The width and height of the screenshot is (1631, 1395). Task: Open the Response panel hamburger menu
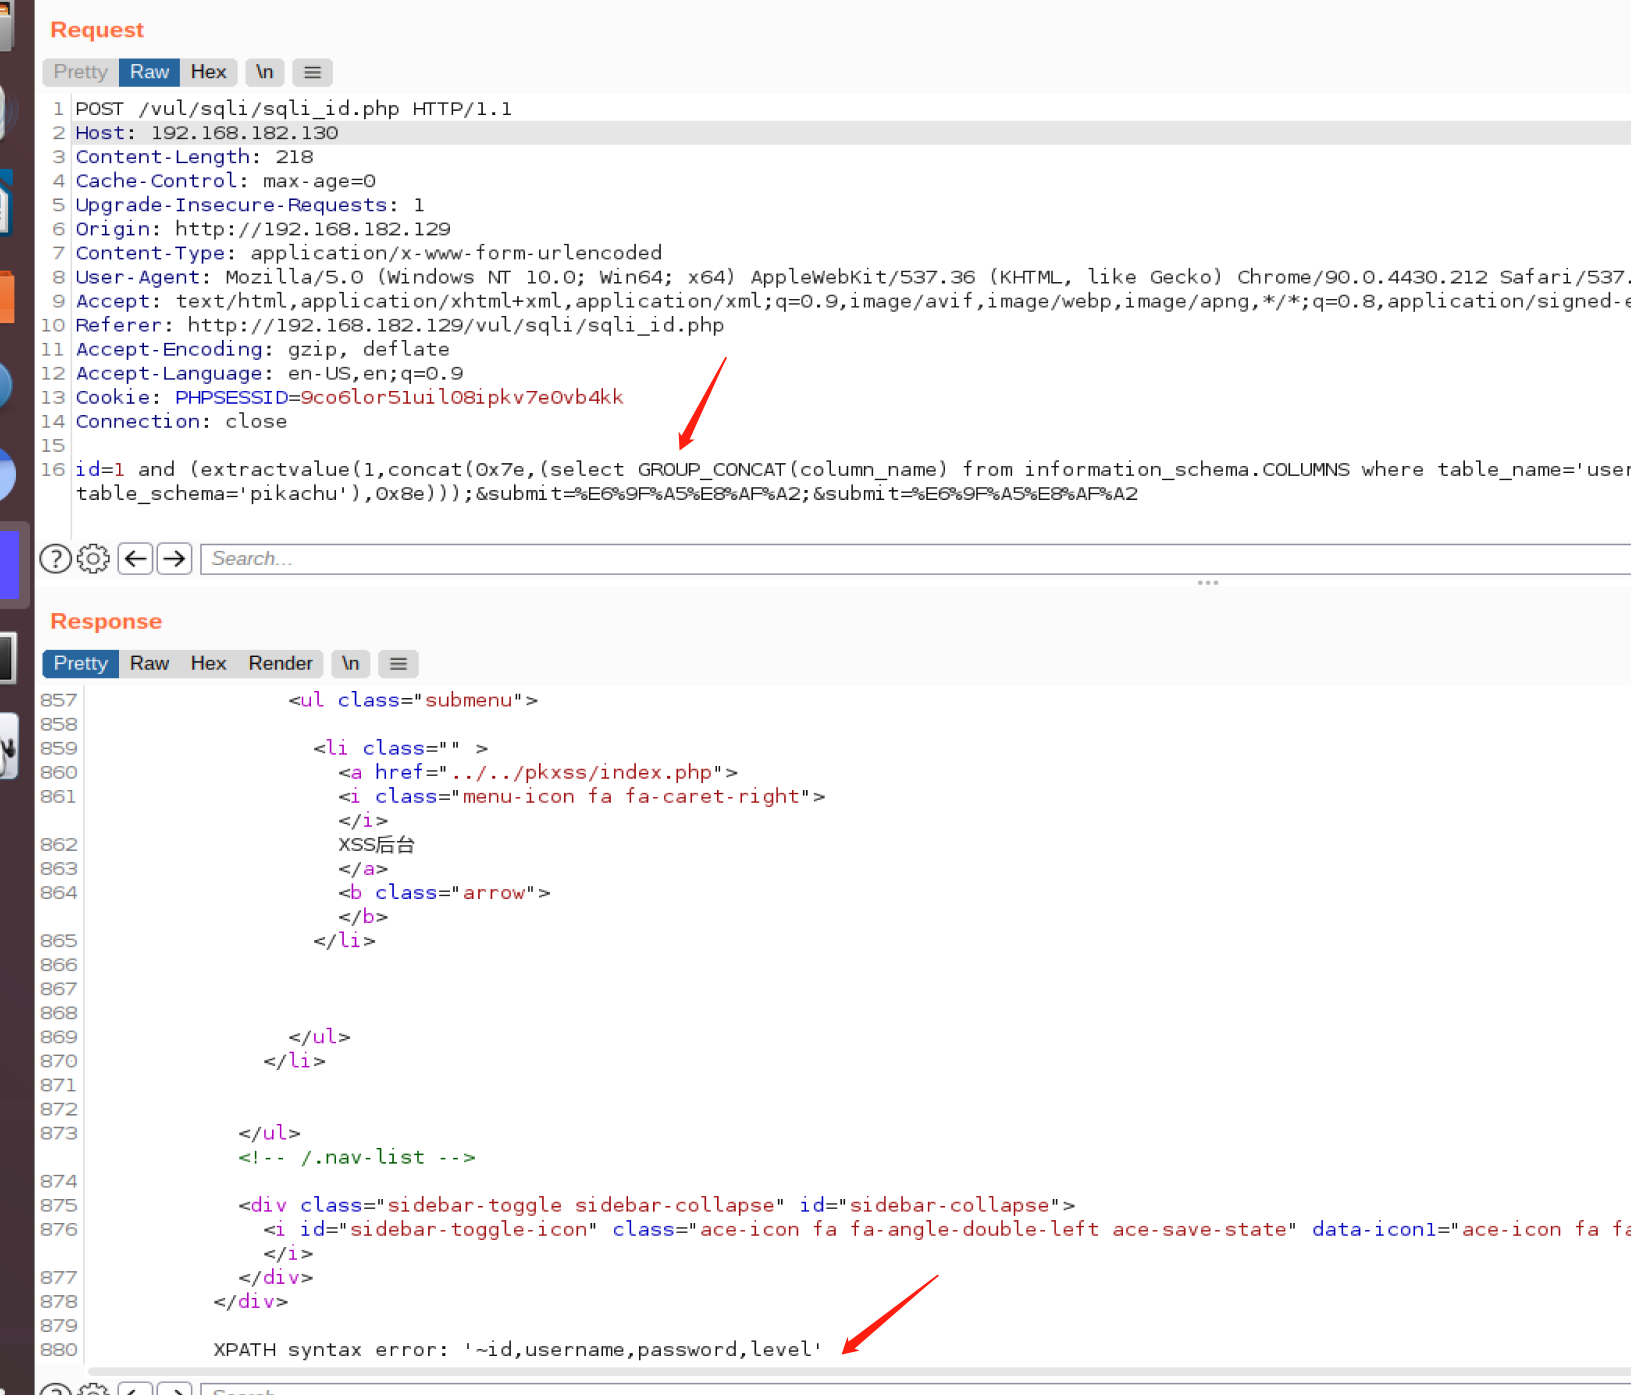(398, 664)
